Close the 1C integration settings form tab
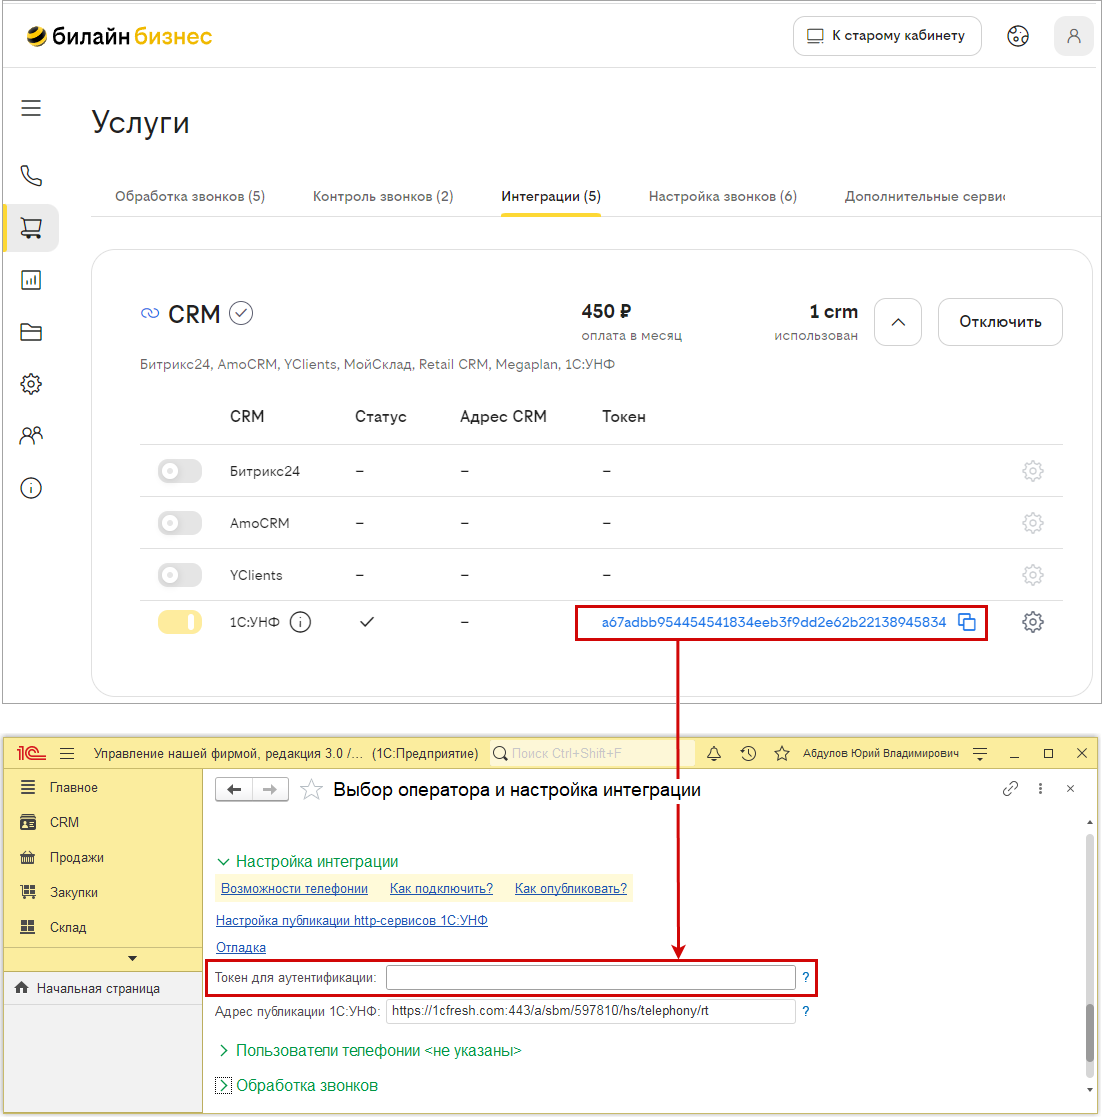The height and width of the screenshot is (1118, 1102). pos(1071,789)
